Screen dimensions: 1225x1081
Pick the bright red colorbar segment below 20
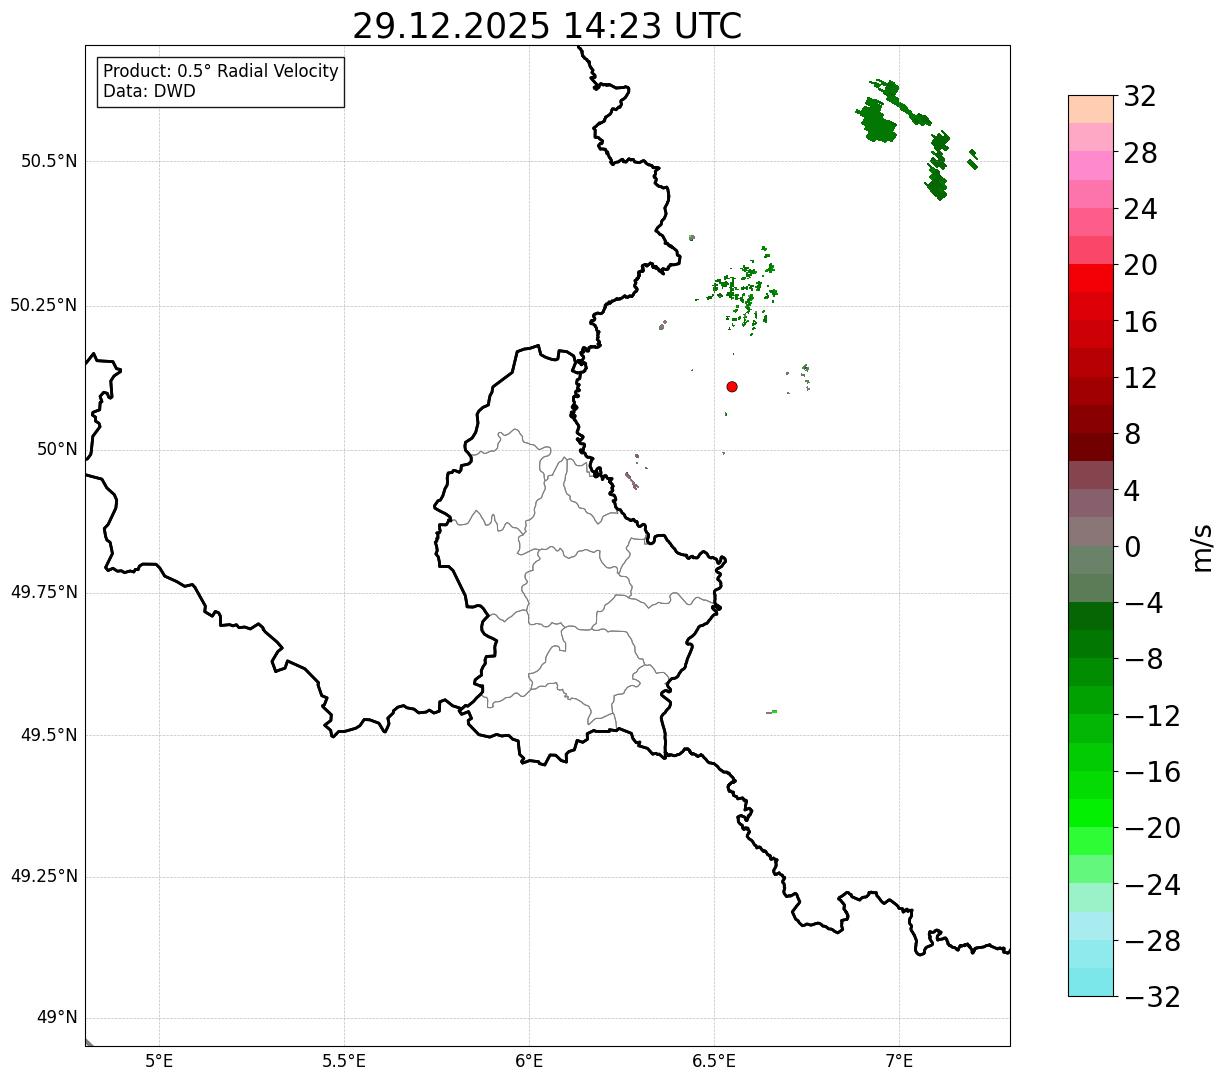(x=1091, y=278)
